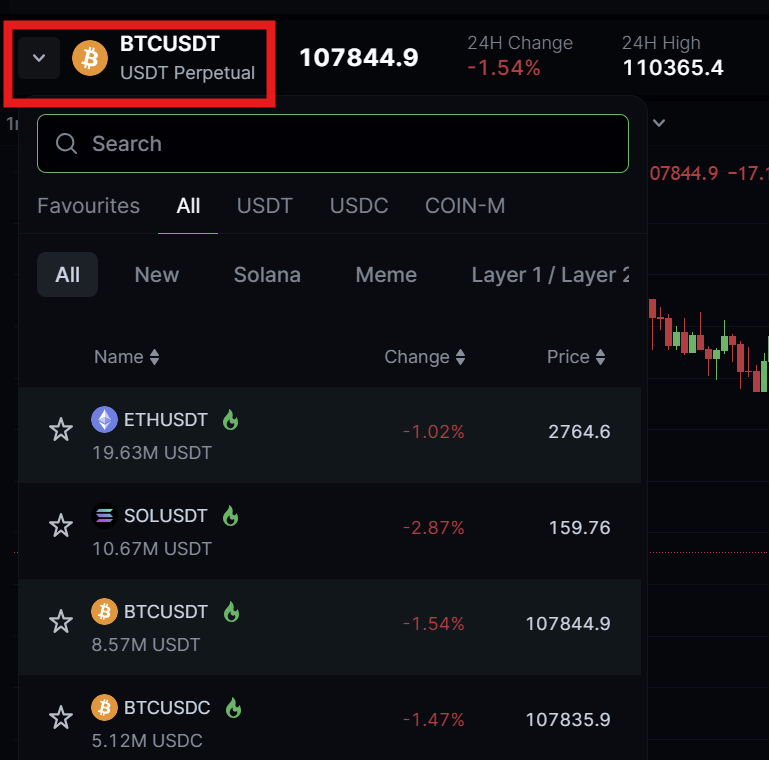Sort pairs by Change column arrows

[x=460, y=357]
